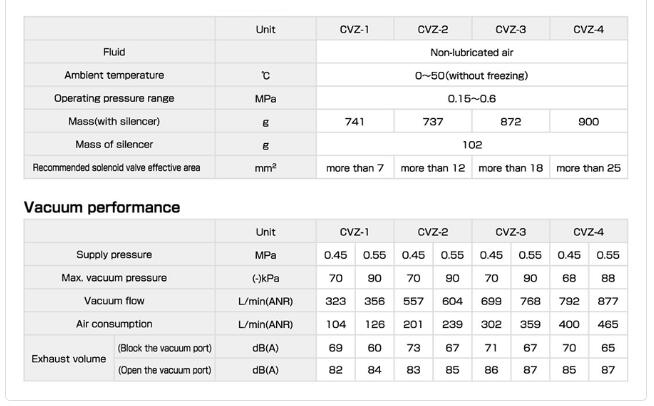Select the "(Open the vacuum port)" label
654x406 pixels.
(x=165, y=370)
